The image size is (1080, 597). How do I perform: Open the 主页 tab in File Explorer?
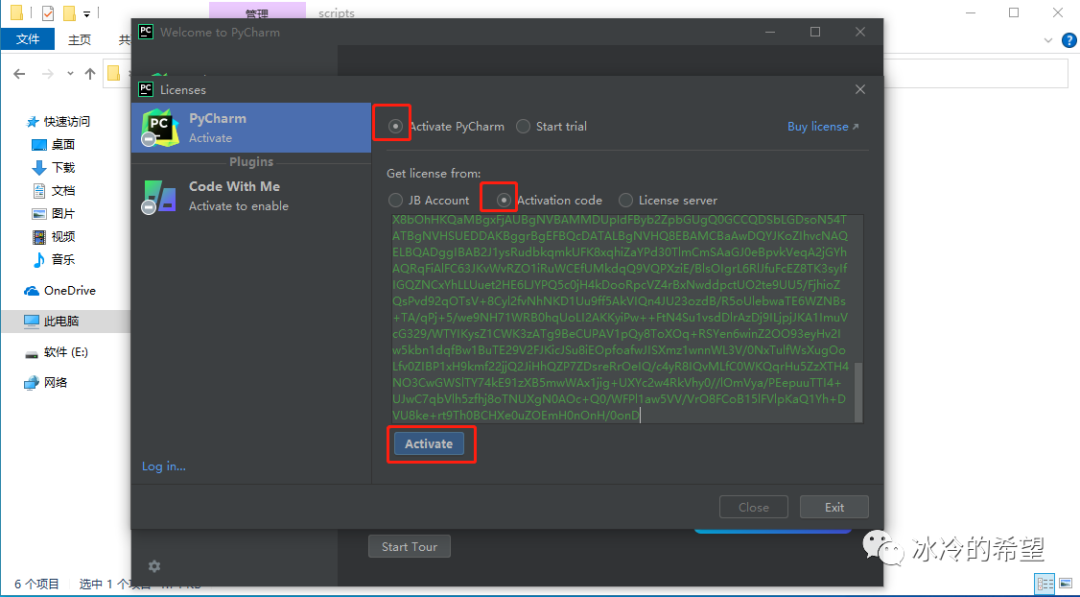(x=79, y=39)
